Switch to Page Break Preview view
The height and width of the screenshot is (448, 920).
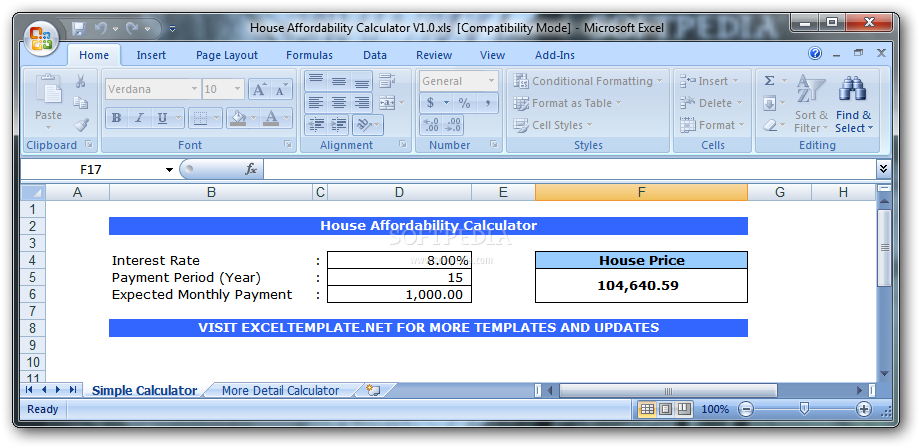point(684,409)
